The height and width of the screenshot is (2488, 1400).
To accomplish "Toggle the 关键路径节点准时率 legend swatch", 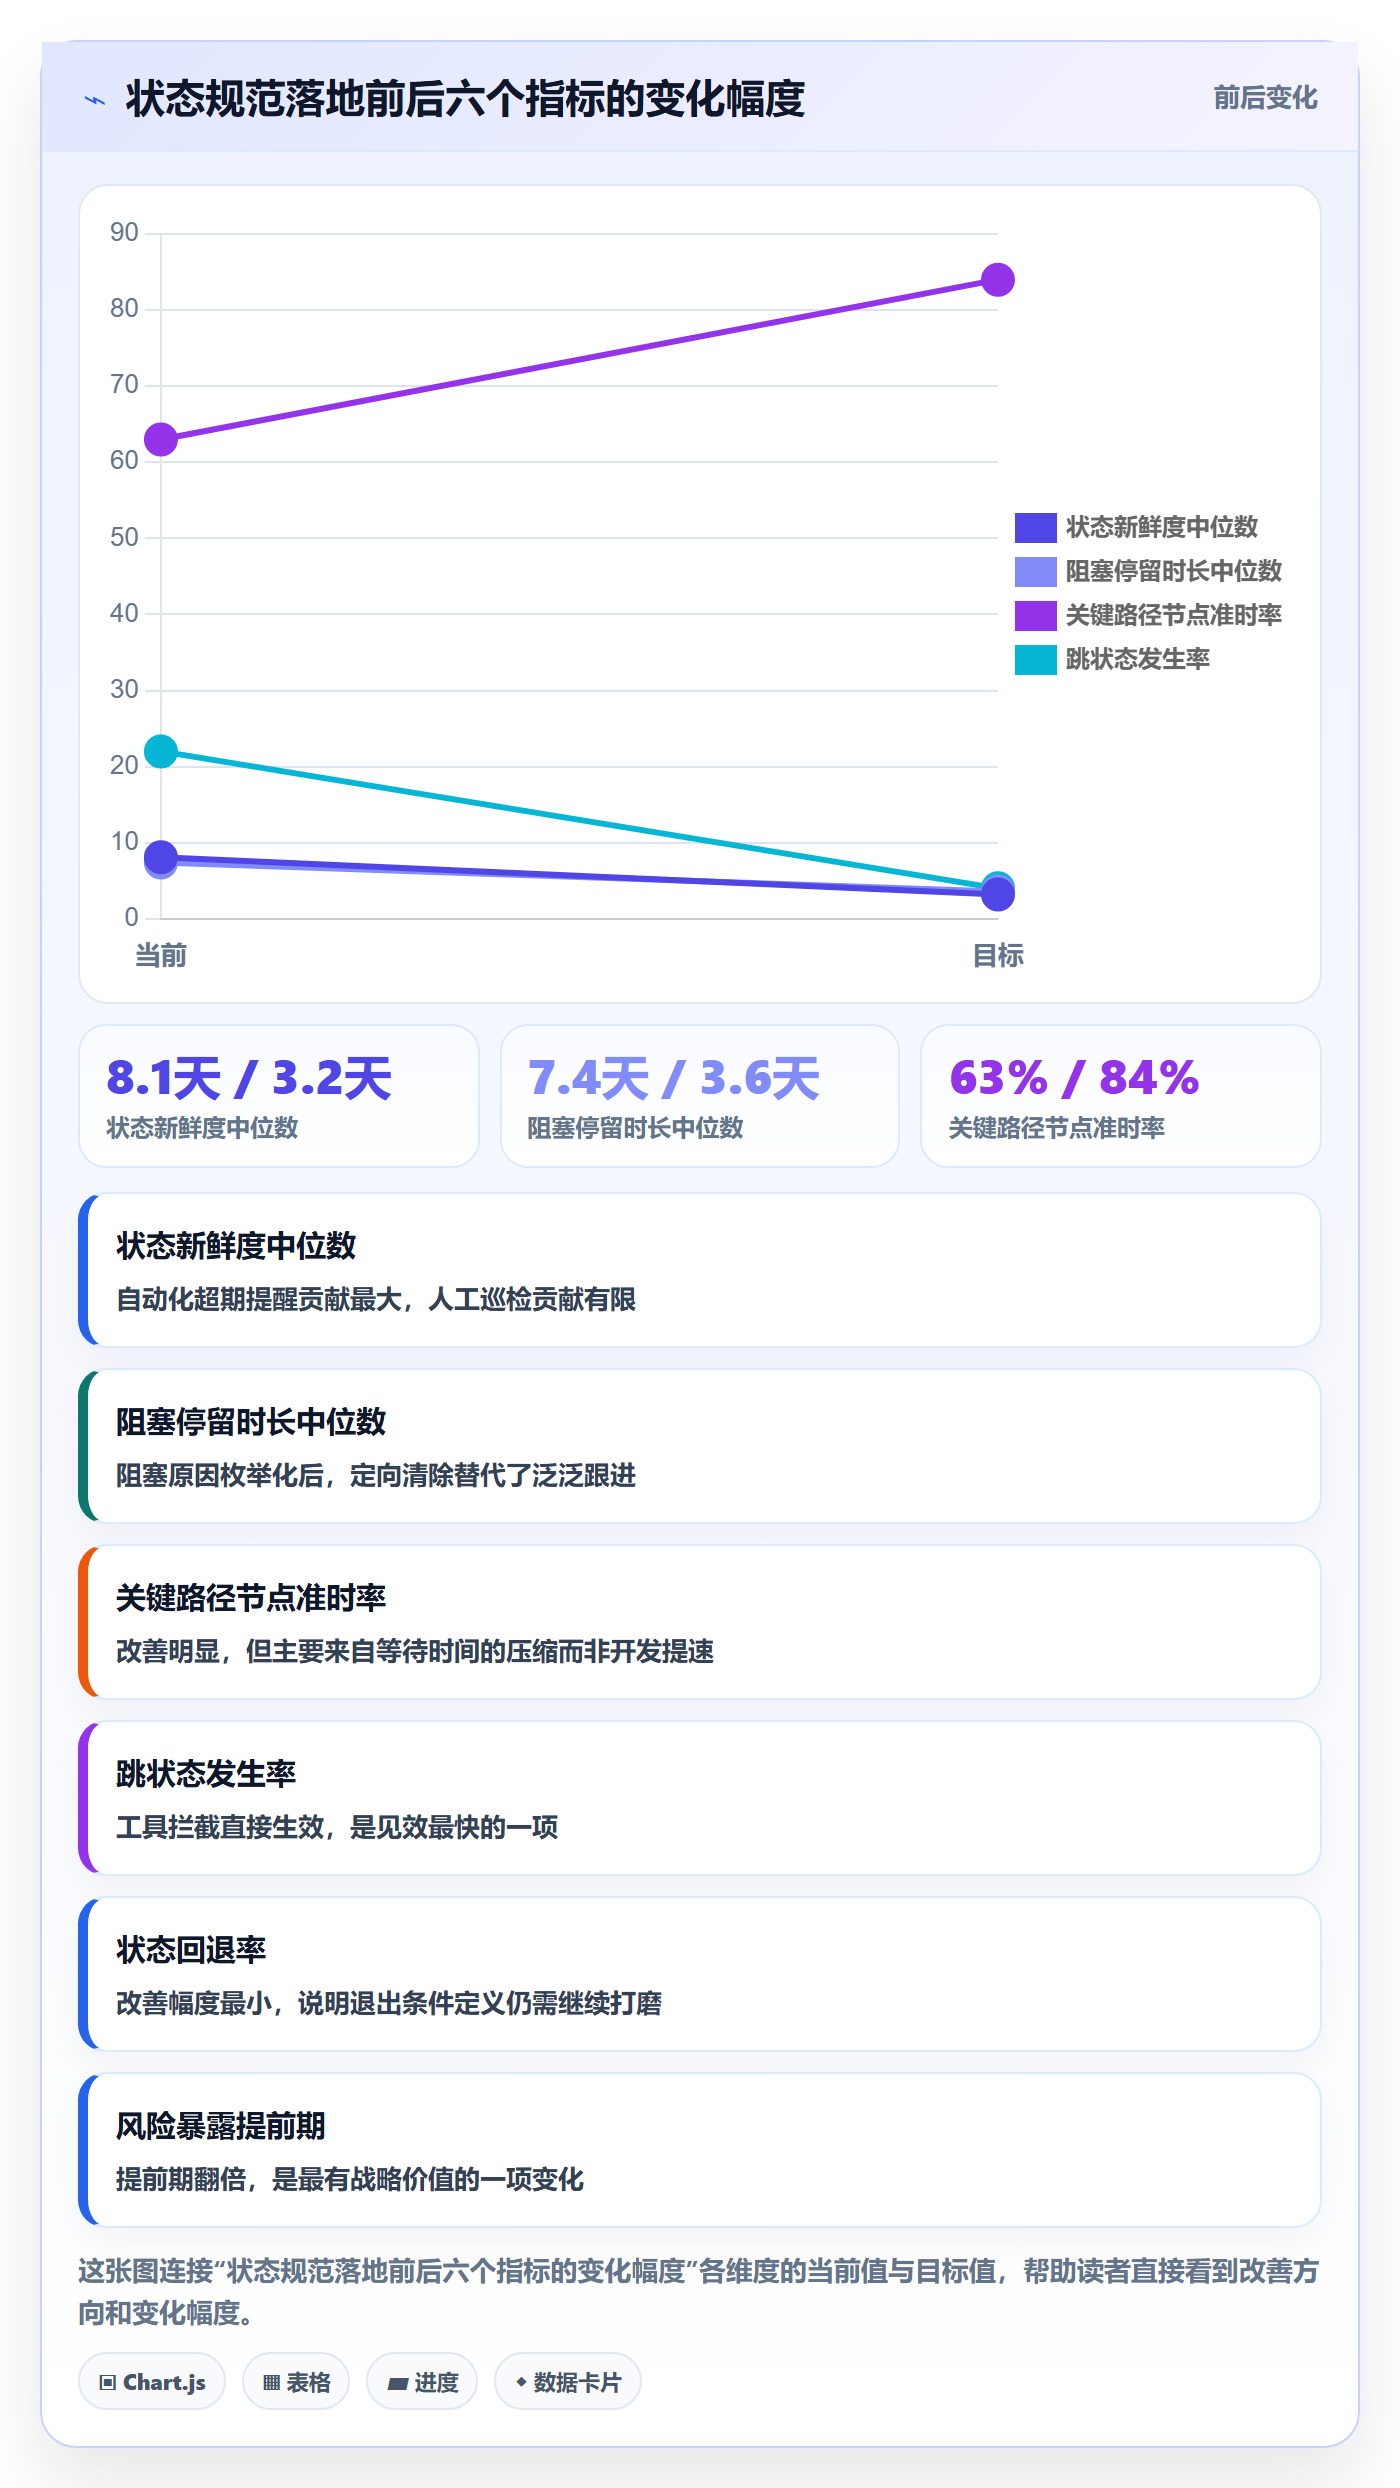I will click(x=1035, y=615).
